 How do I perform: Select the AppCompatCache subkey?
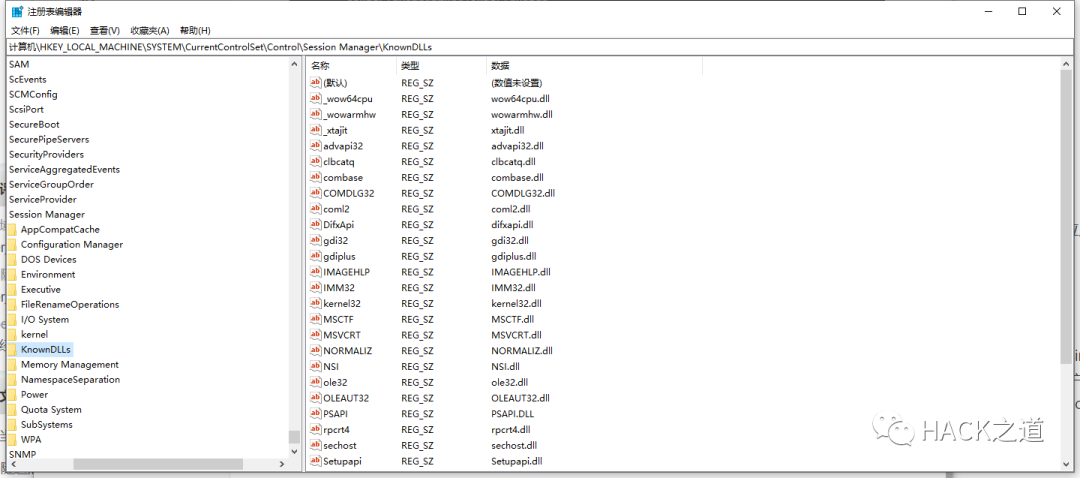[60, 229]
